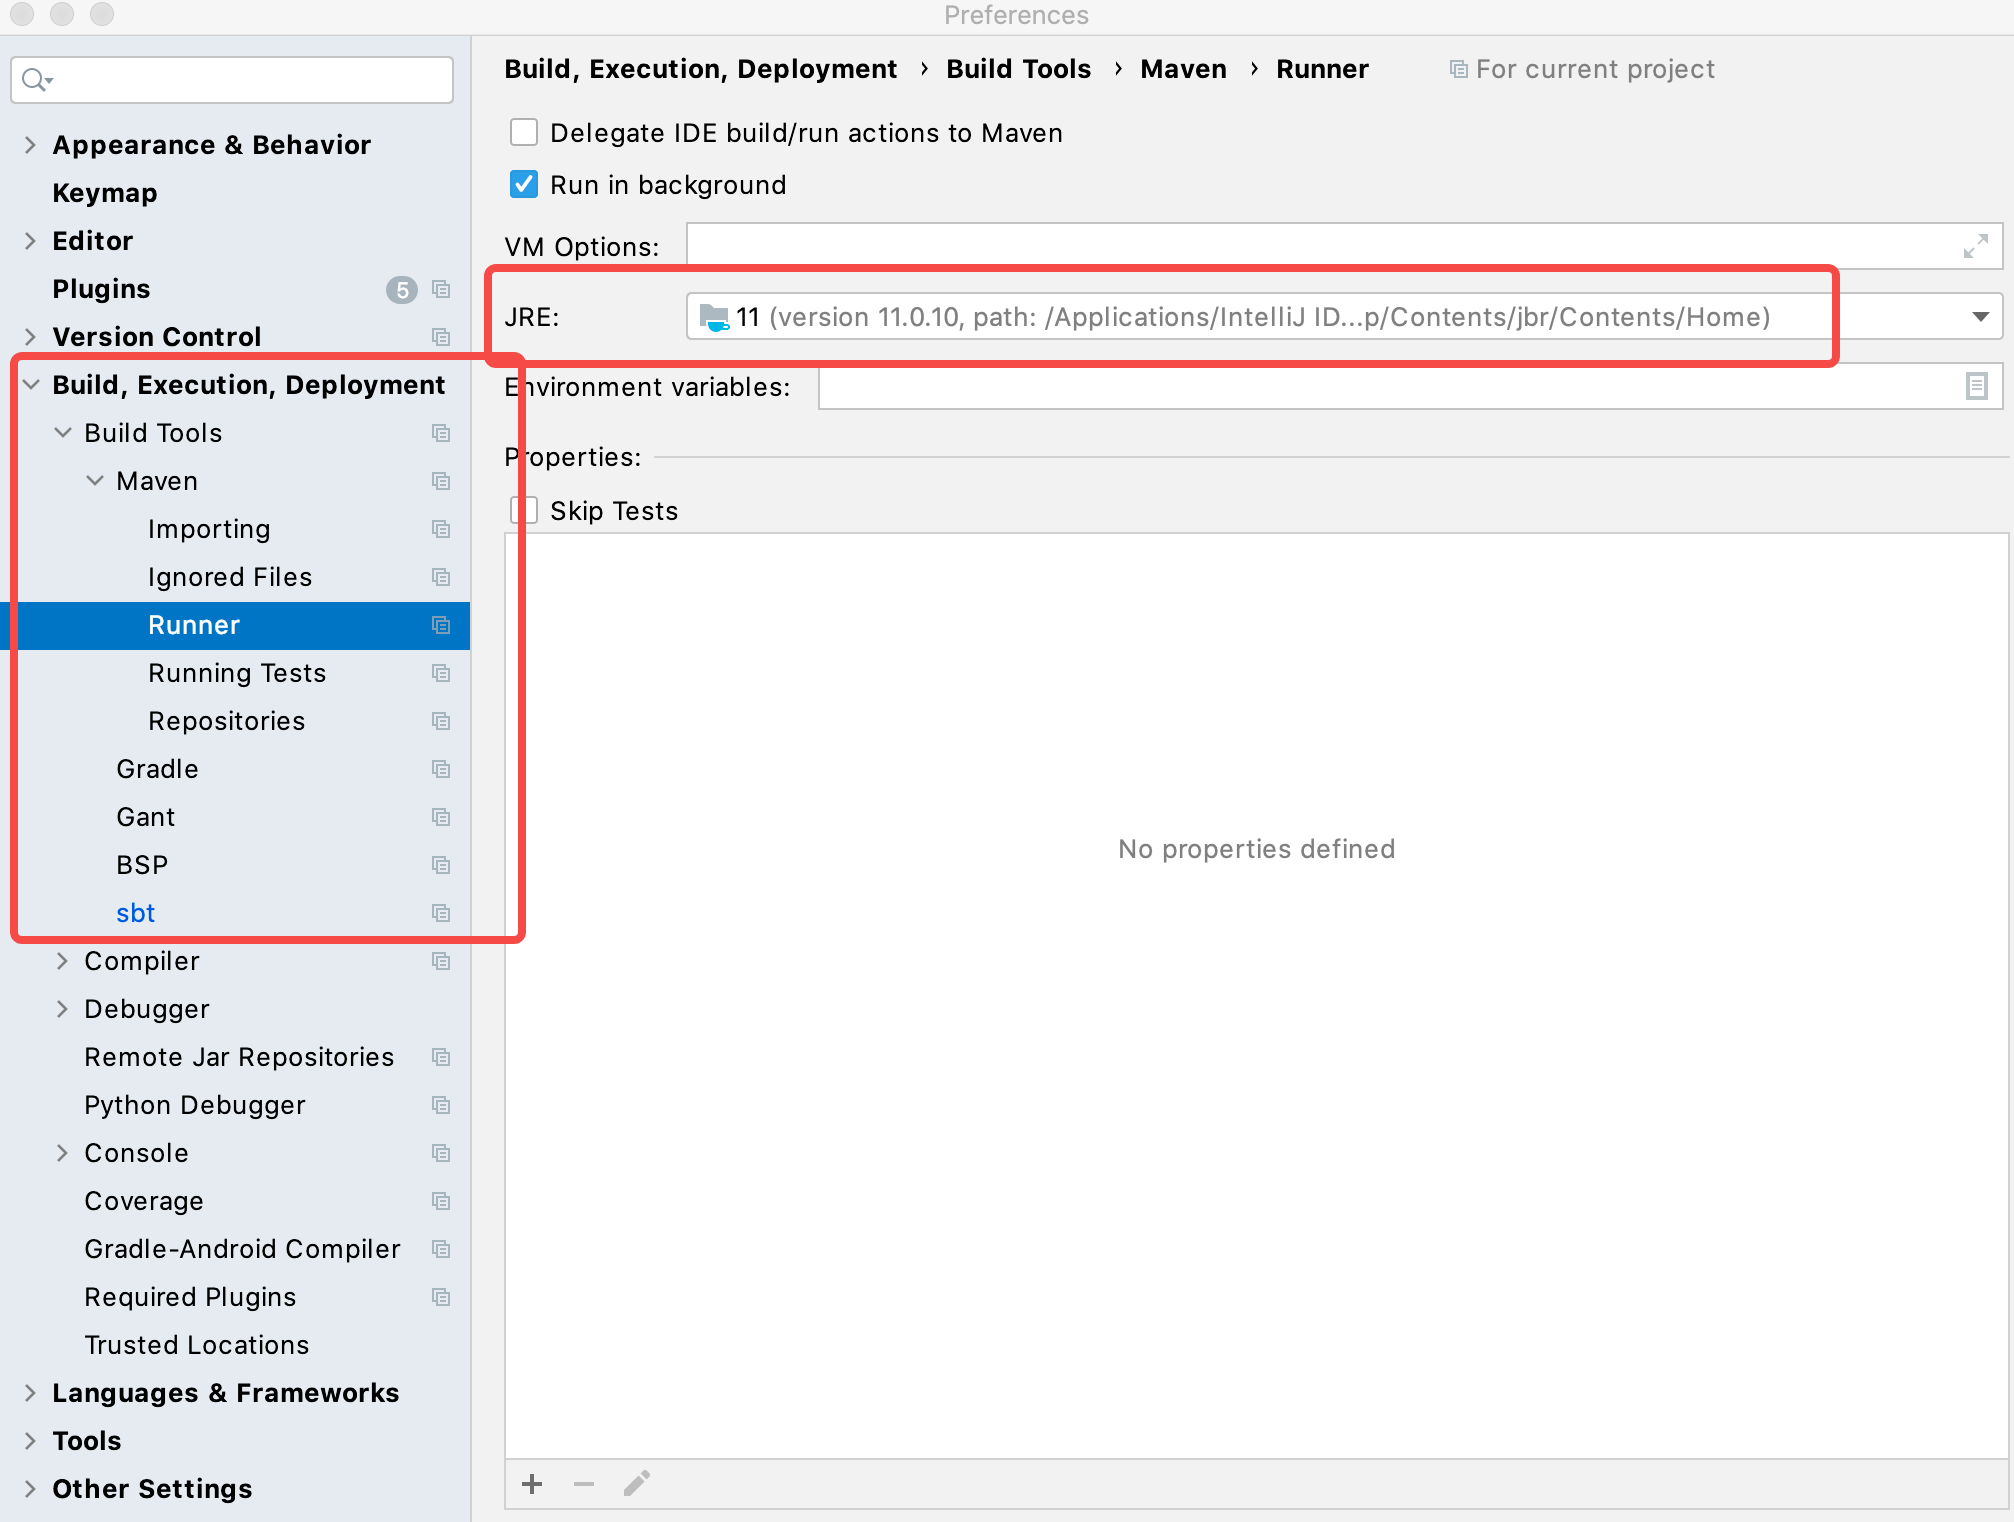Click the project-level icon beside Plugins

click(x=441, y=289)
